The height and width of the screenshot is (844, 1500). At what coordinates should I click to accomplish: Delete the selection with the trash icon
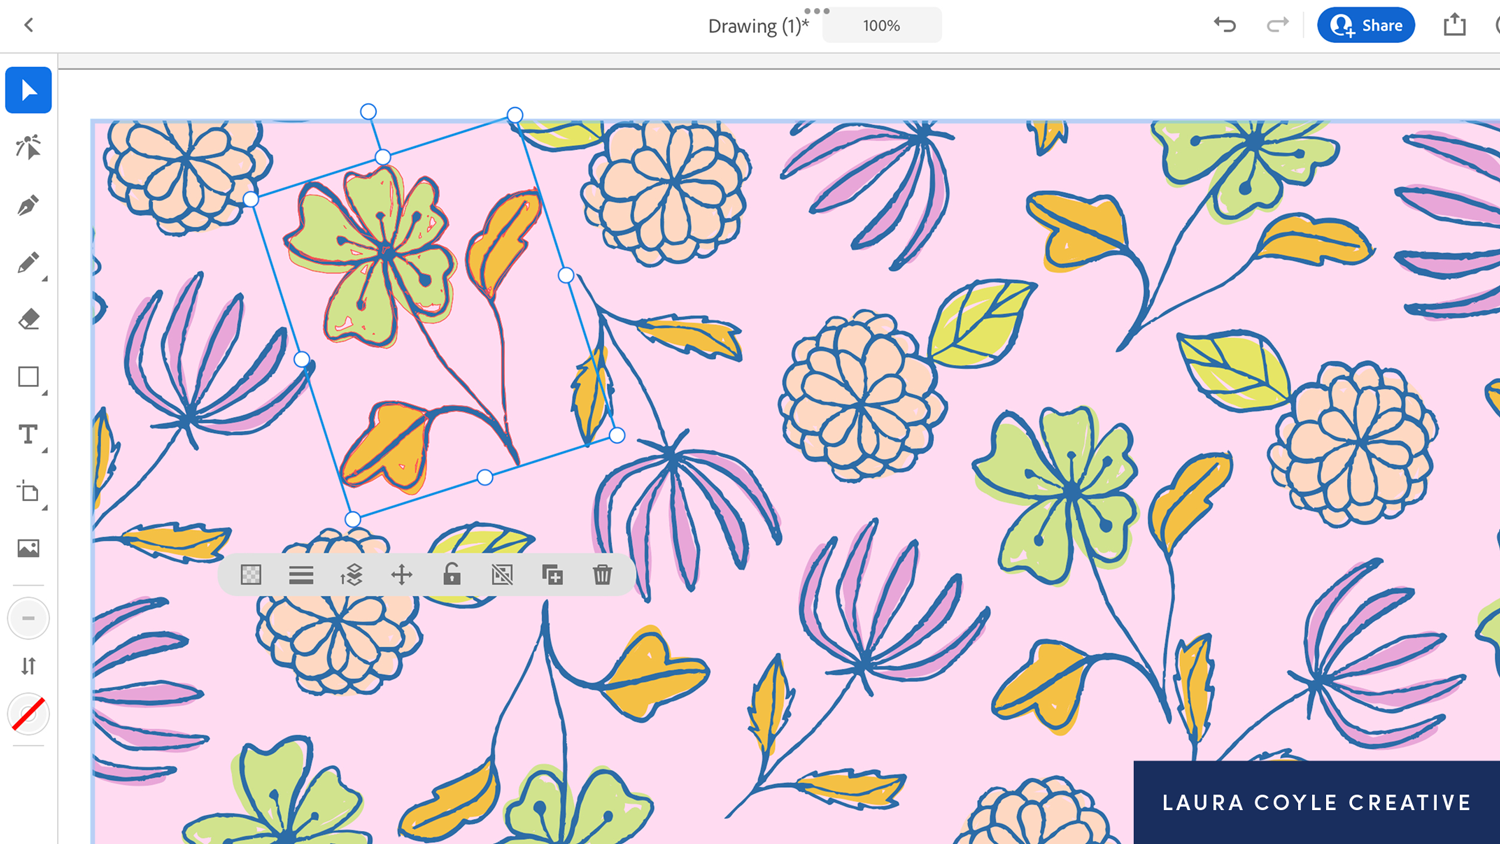click(x=601, y=575)
